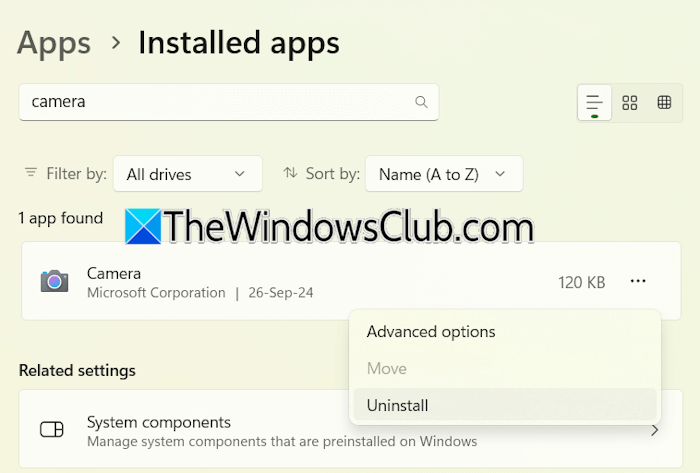Screen dimensions: 700x473
Task: Open the All drives filter dropdown
Action: [187, 174]
